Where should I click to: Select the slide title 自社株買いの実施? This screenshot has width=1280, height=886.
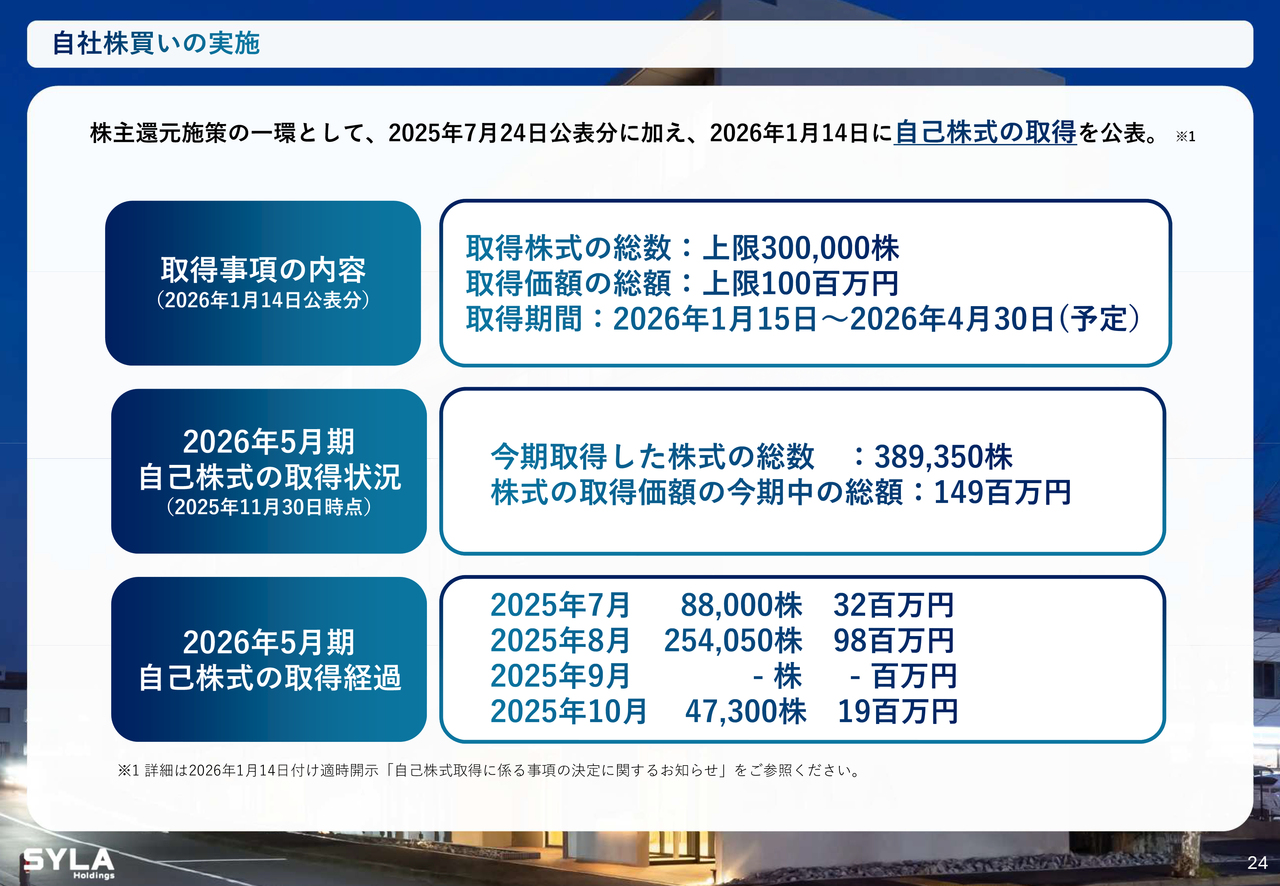pyautogui.click(x=155, y=44)
